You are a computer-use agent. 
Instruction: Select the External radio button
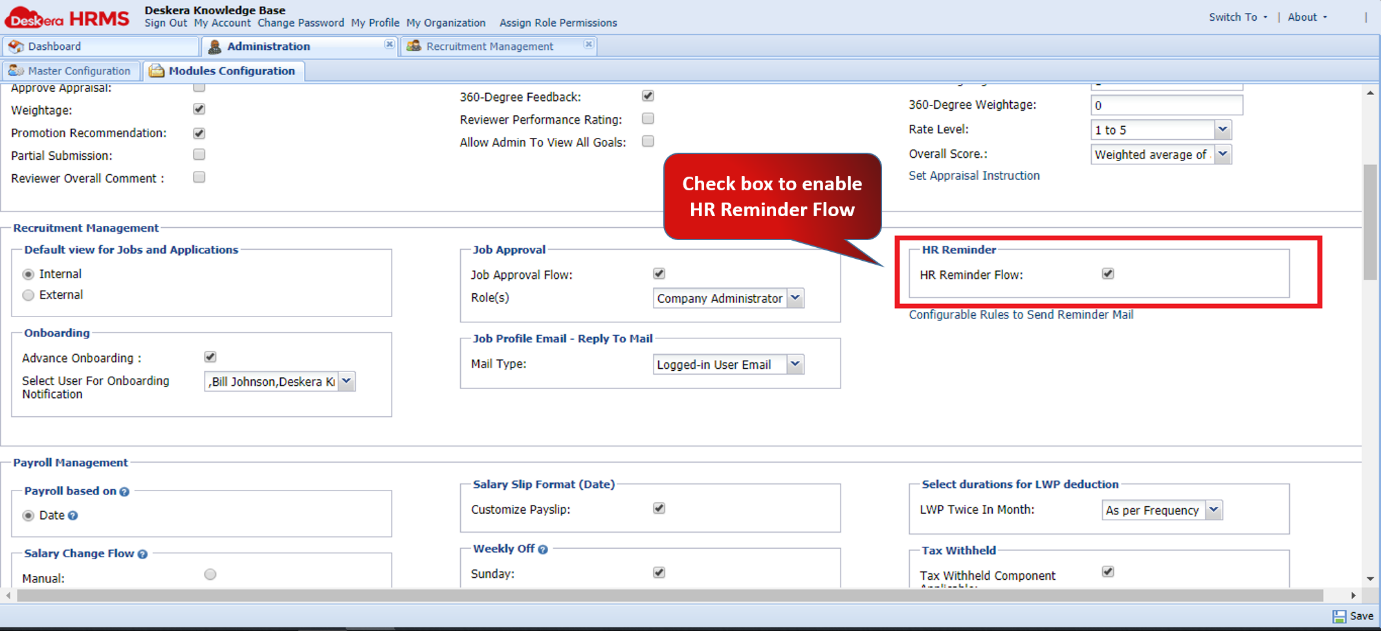(29, 294)
